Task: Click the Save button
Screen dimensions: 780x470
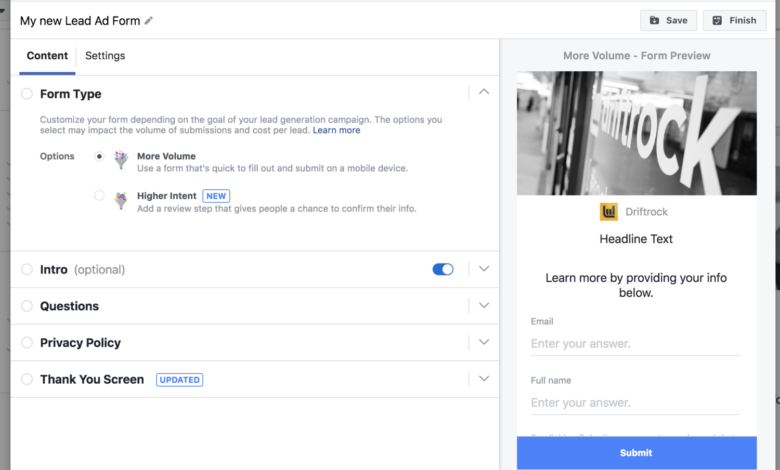Action: click(669, 20)
